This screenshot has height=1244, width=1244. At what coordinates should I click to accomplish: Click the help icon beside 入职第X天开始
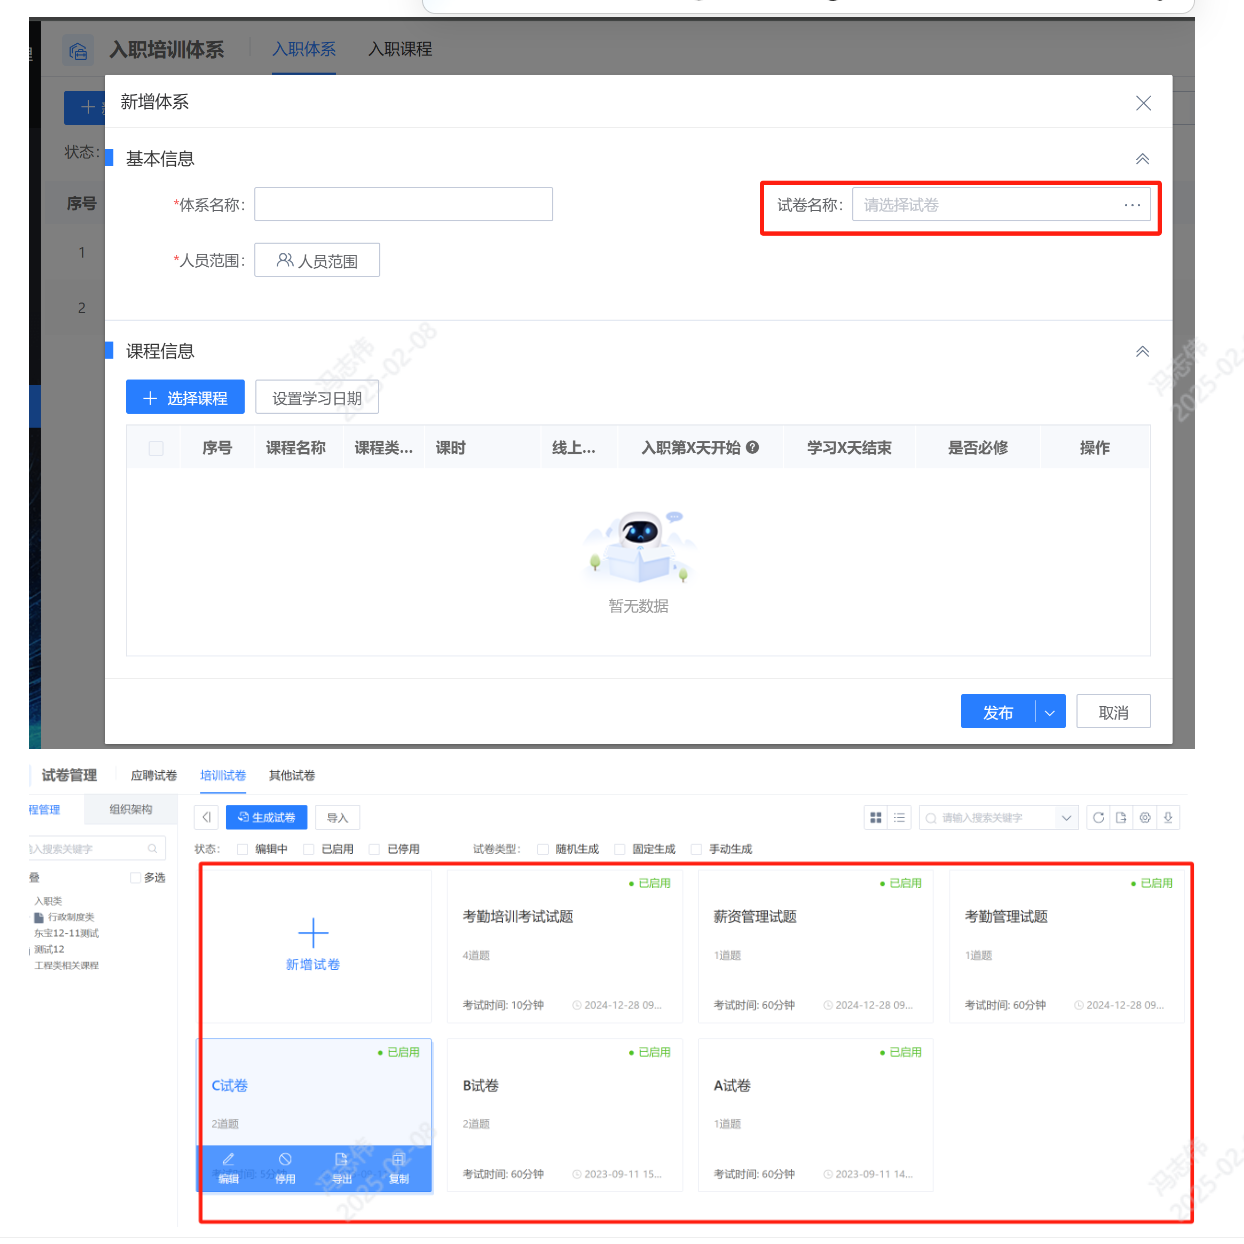pos(753,448)
